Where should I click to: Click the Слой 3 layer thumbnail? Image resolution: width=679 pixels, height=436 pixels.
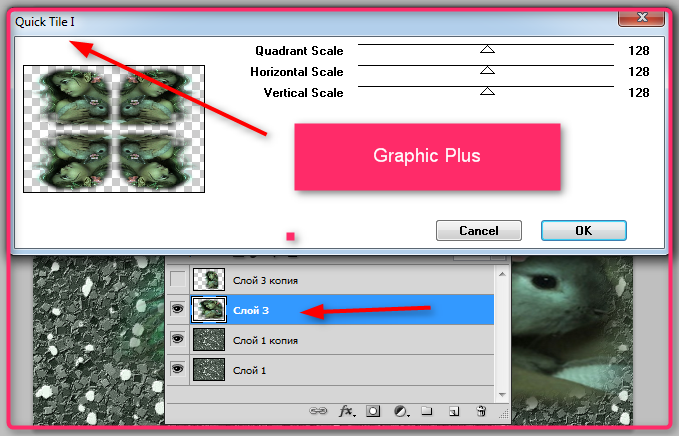pyautogui.click(x=209, y=309)
